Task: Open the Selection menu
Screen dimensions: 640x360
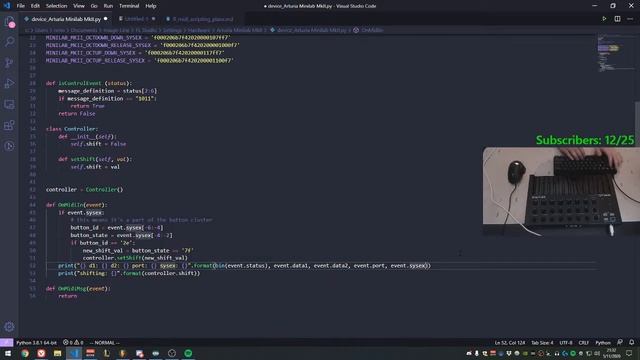Action: tap(56, 6)
